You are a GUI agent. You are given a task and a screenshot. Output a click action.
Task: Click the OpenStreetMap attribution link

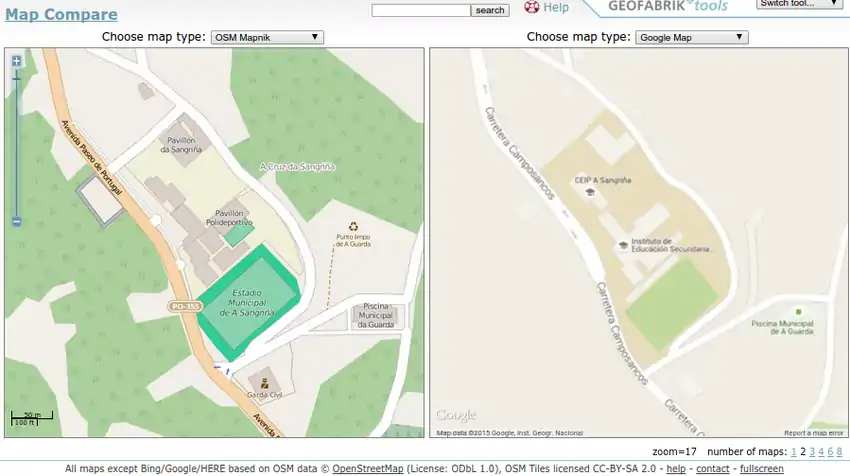pos(368,468)
